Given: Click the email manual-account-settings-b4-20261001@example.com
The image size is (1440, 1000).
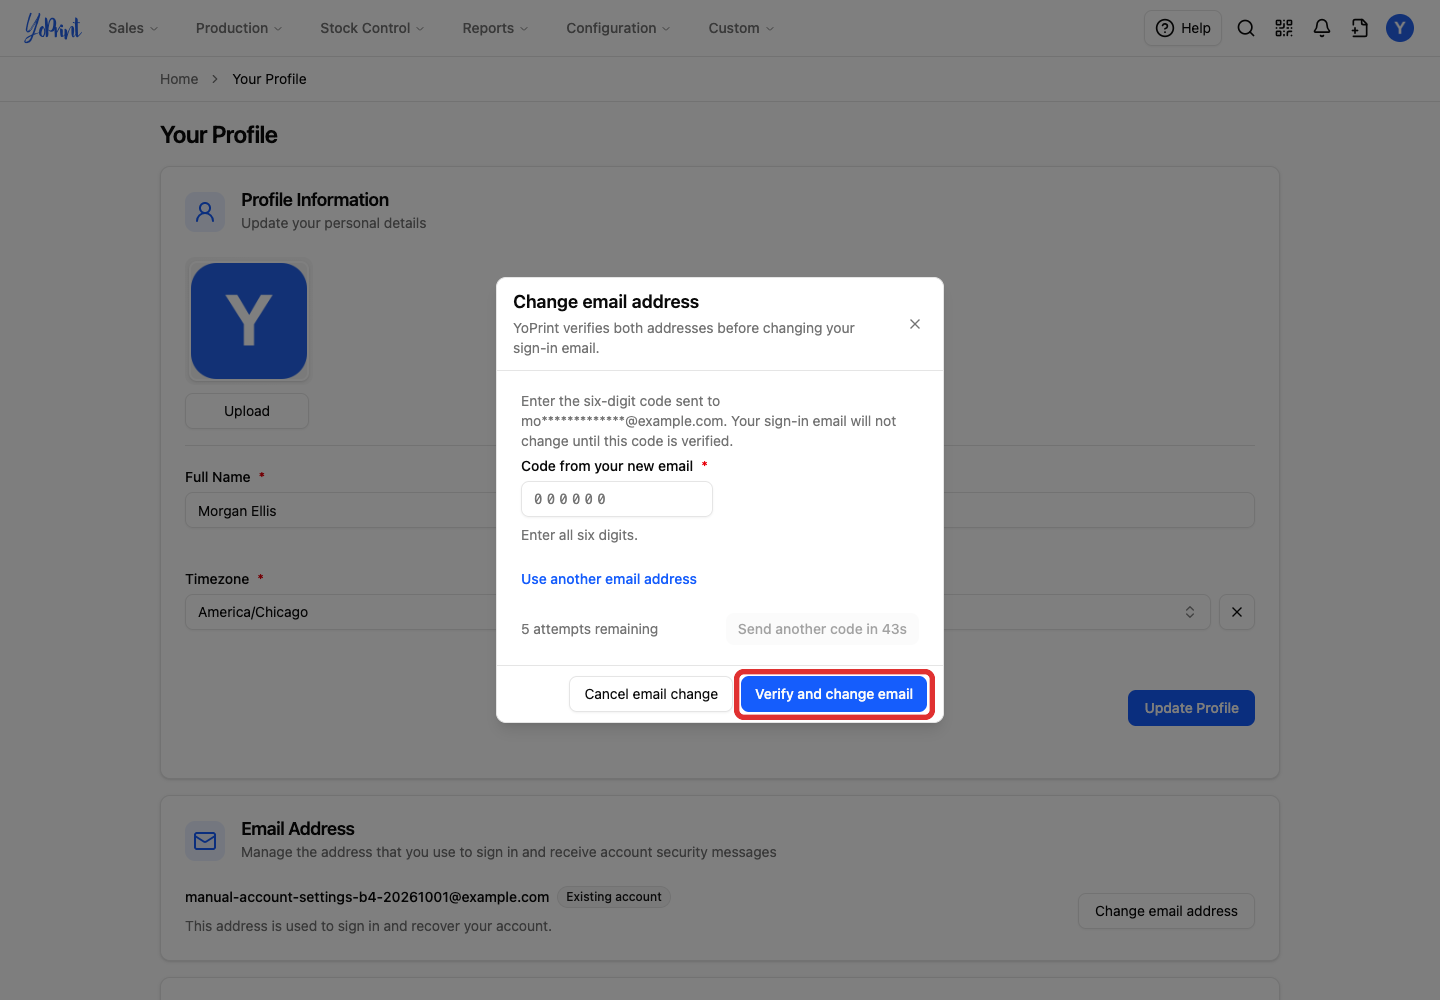Looking at the screenshot, I should (367, 897).
